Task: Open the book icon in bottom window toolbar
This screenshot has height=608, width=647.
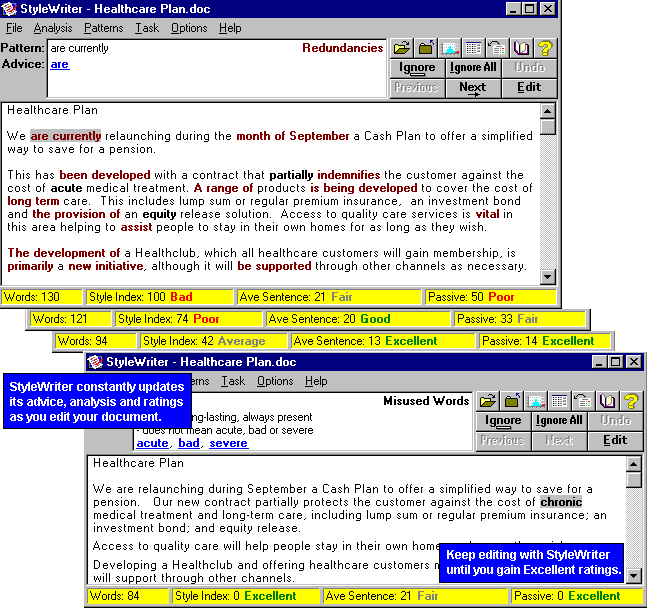Action: (607, 401)
